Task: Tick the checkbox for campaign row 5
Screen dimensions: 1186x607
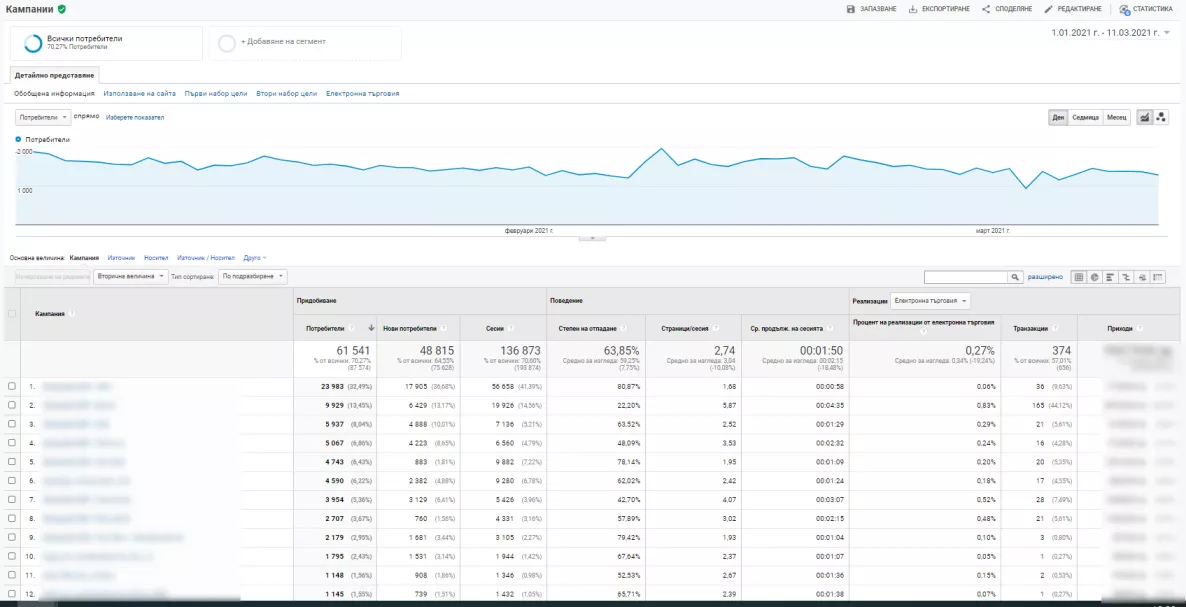Action: click(x=11, y=461)
